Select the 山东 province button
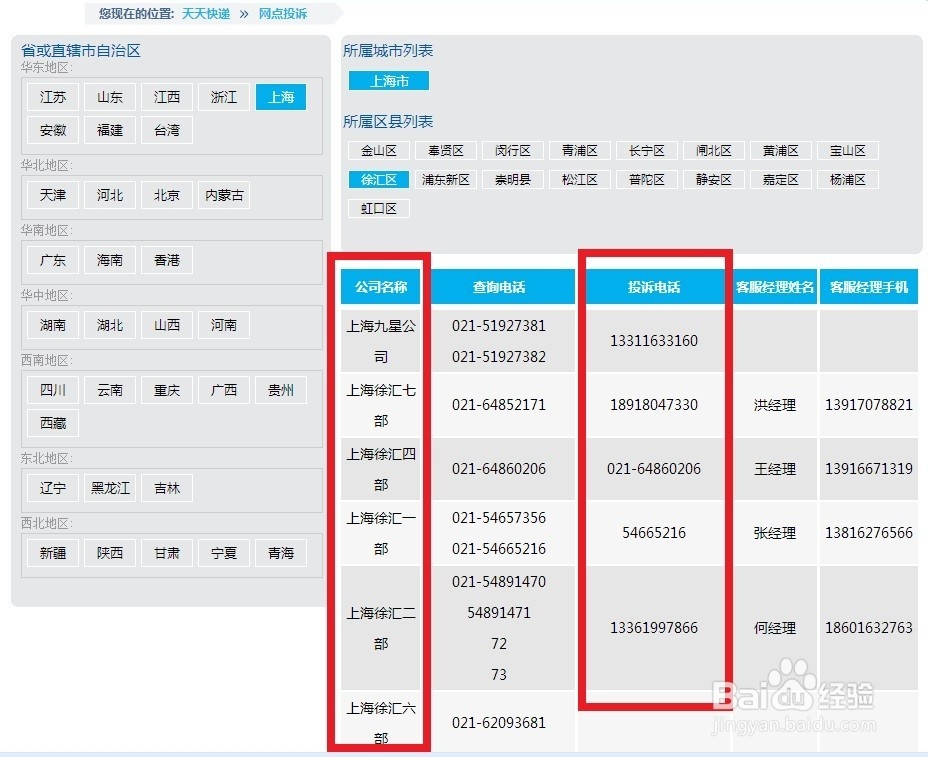The width and height of the screenshot is (928, 757). [x=109, y=97]
